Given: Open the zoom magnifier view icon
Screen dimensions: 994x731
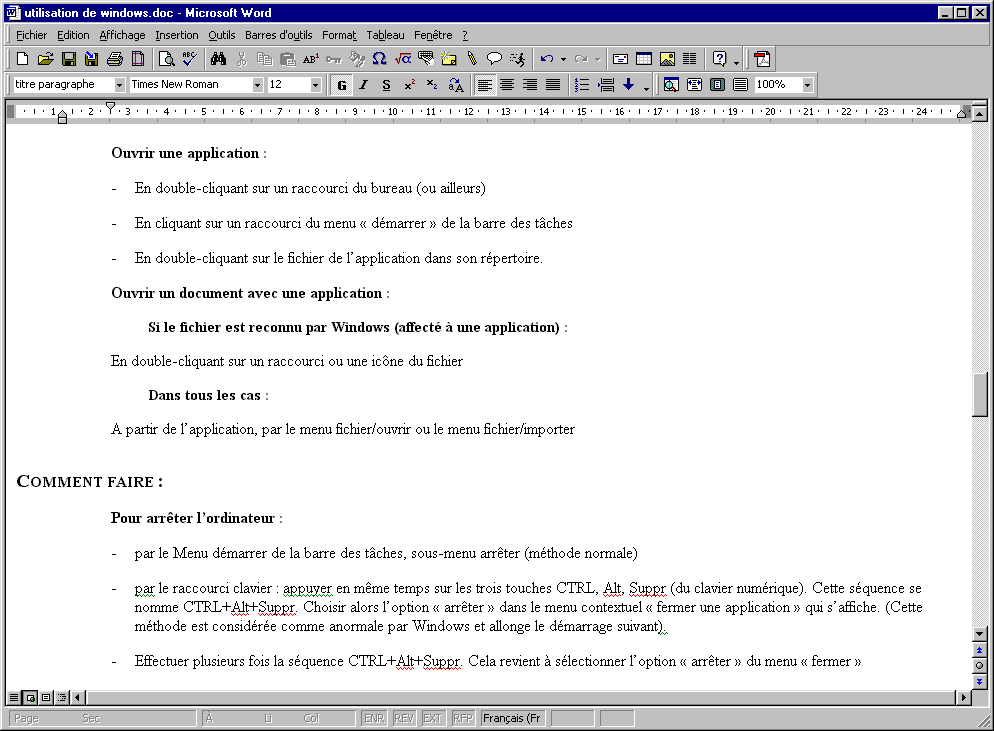Looking at the screenshot, I should pyautogui.click(x=671, y=85).
